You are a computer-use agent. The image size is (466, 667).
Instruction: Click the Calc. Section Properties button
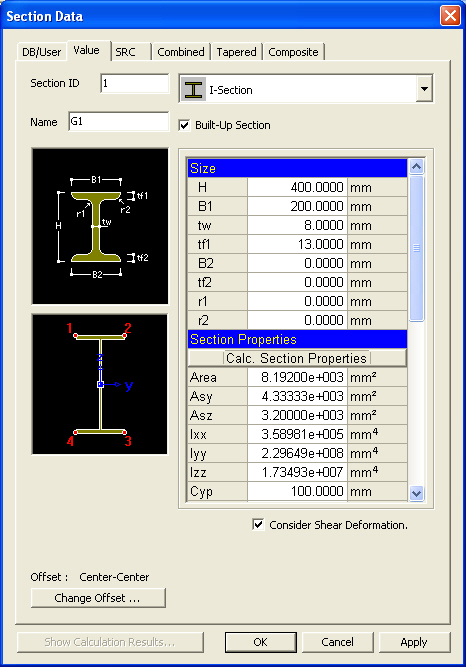click(297, 358)
